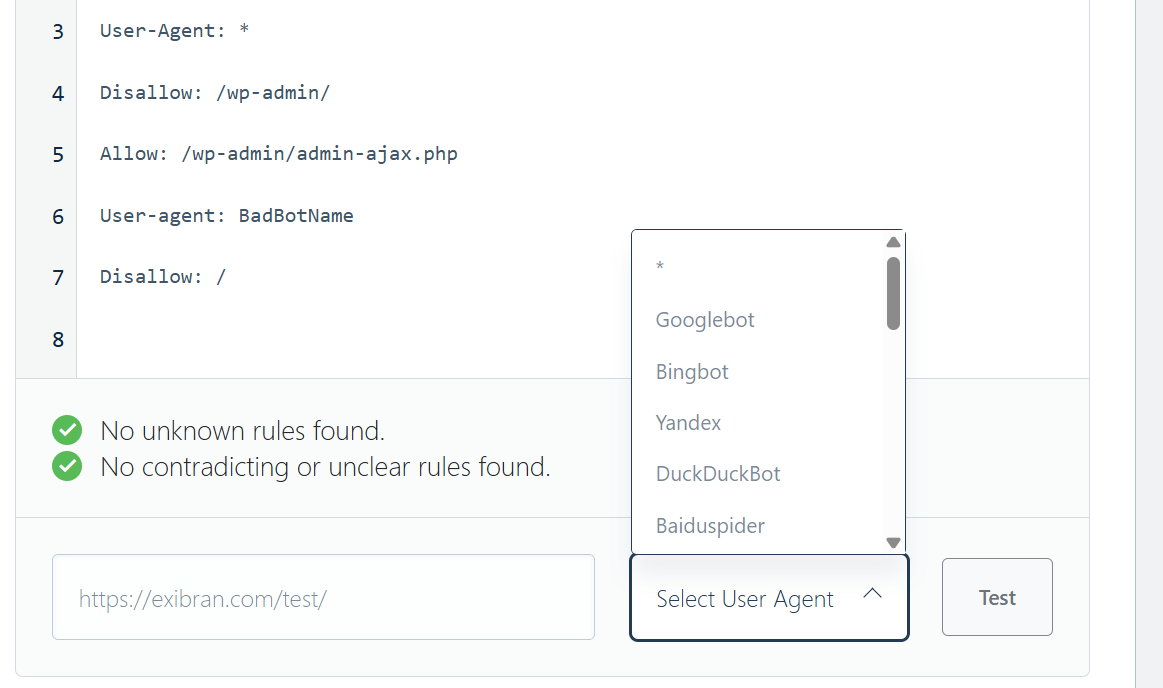Choose DuckDuckBot from the dropdown list
The height and width of the screenshot is (688, 1163).
click(718, 474)
